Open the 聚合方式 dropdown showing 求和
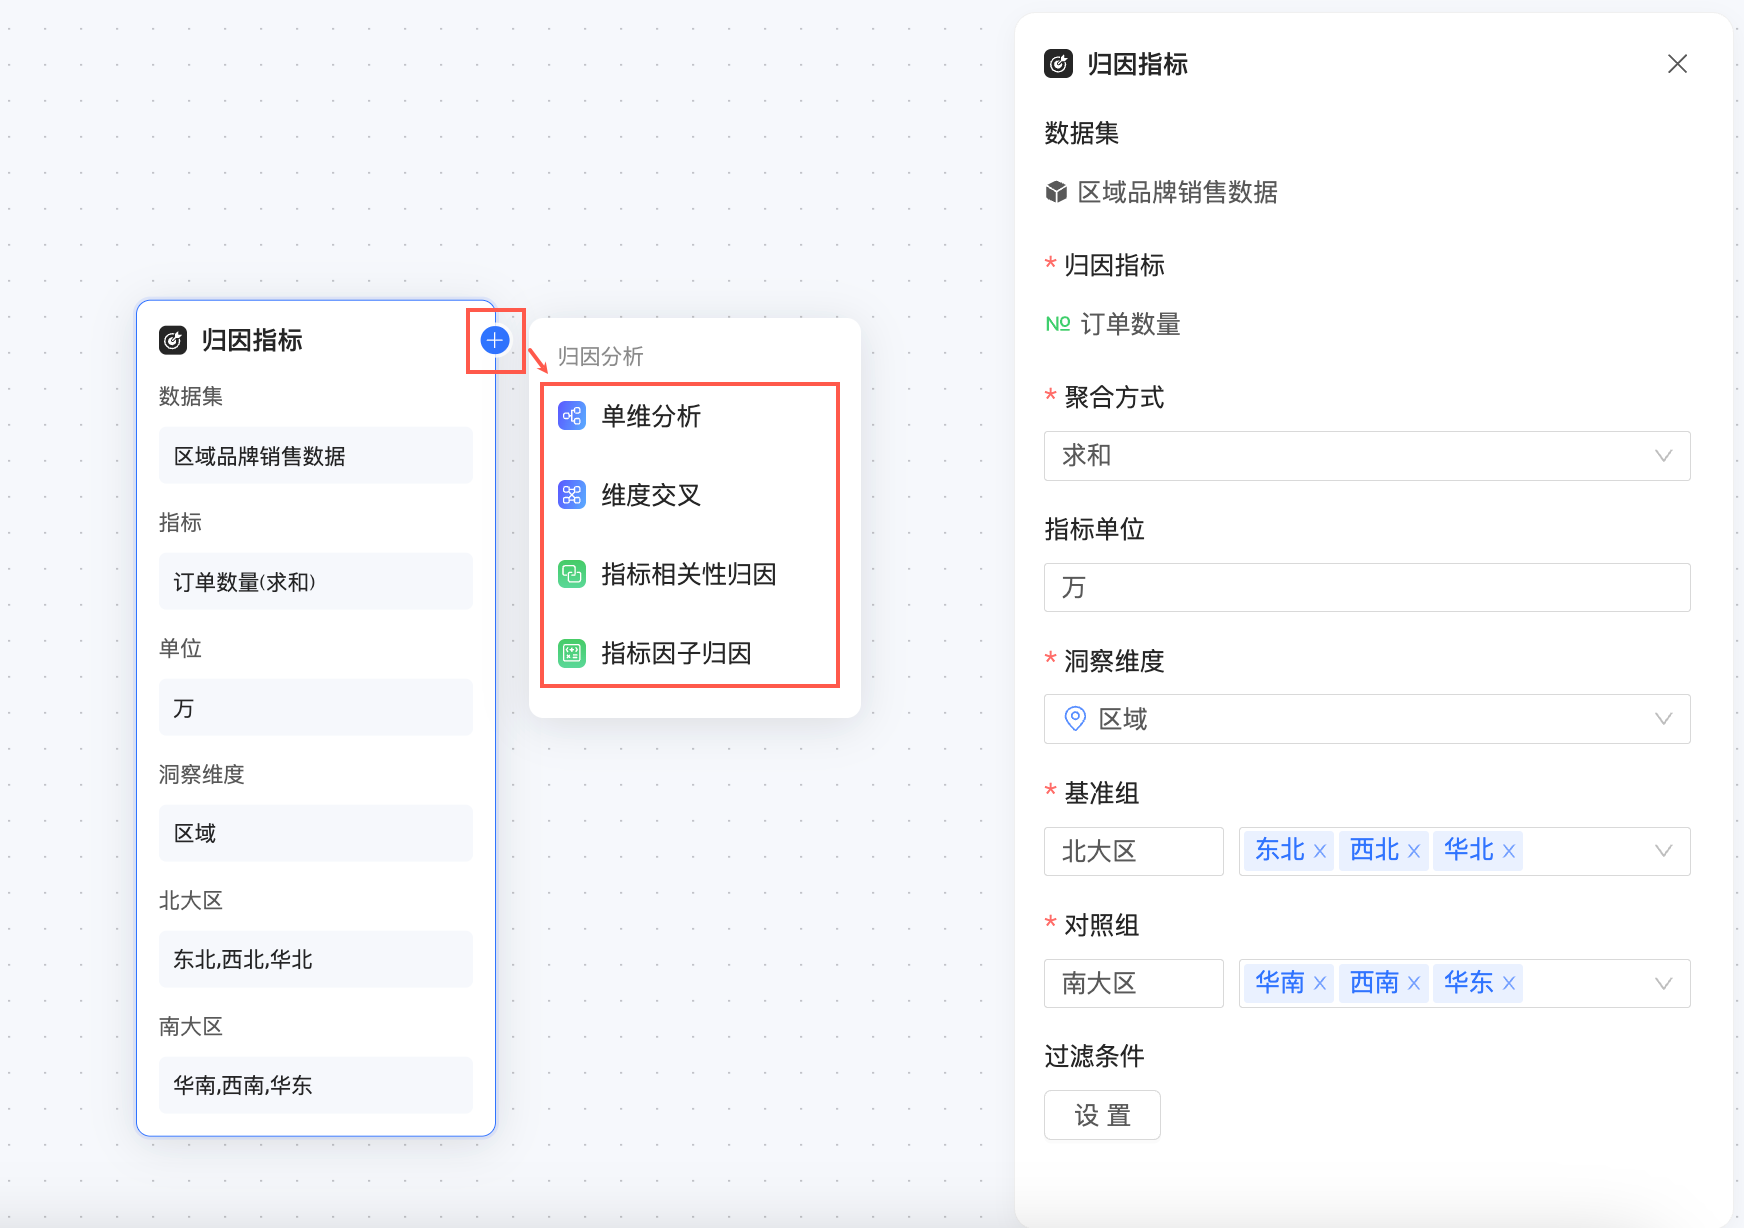The image size is (1744, 1228). [x=1367, y=456]
